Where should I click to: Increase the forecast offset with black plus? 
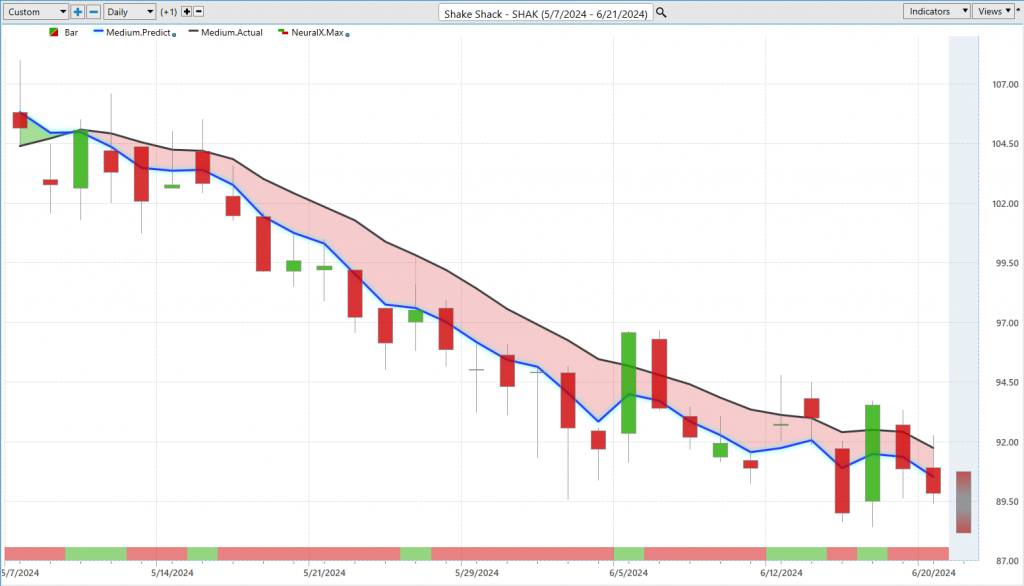point(186,11)
